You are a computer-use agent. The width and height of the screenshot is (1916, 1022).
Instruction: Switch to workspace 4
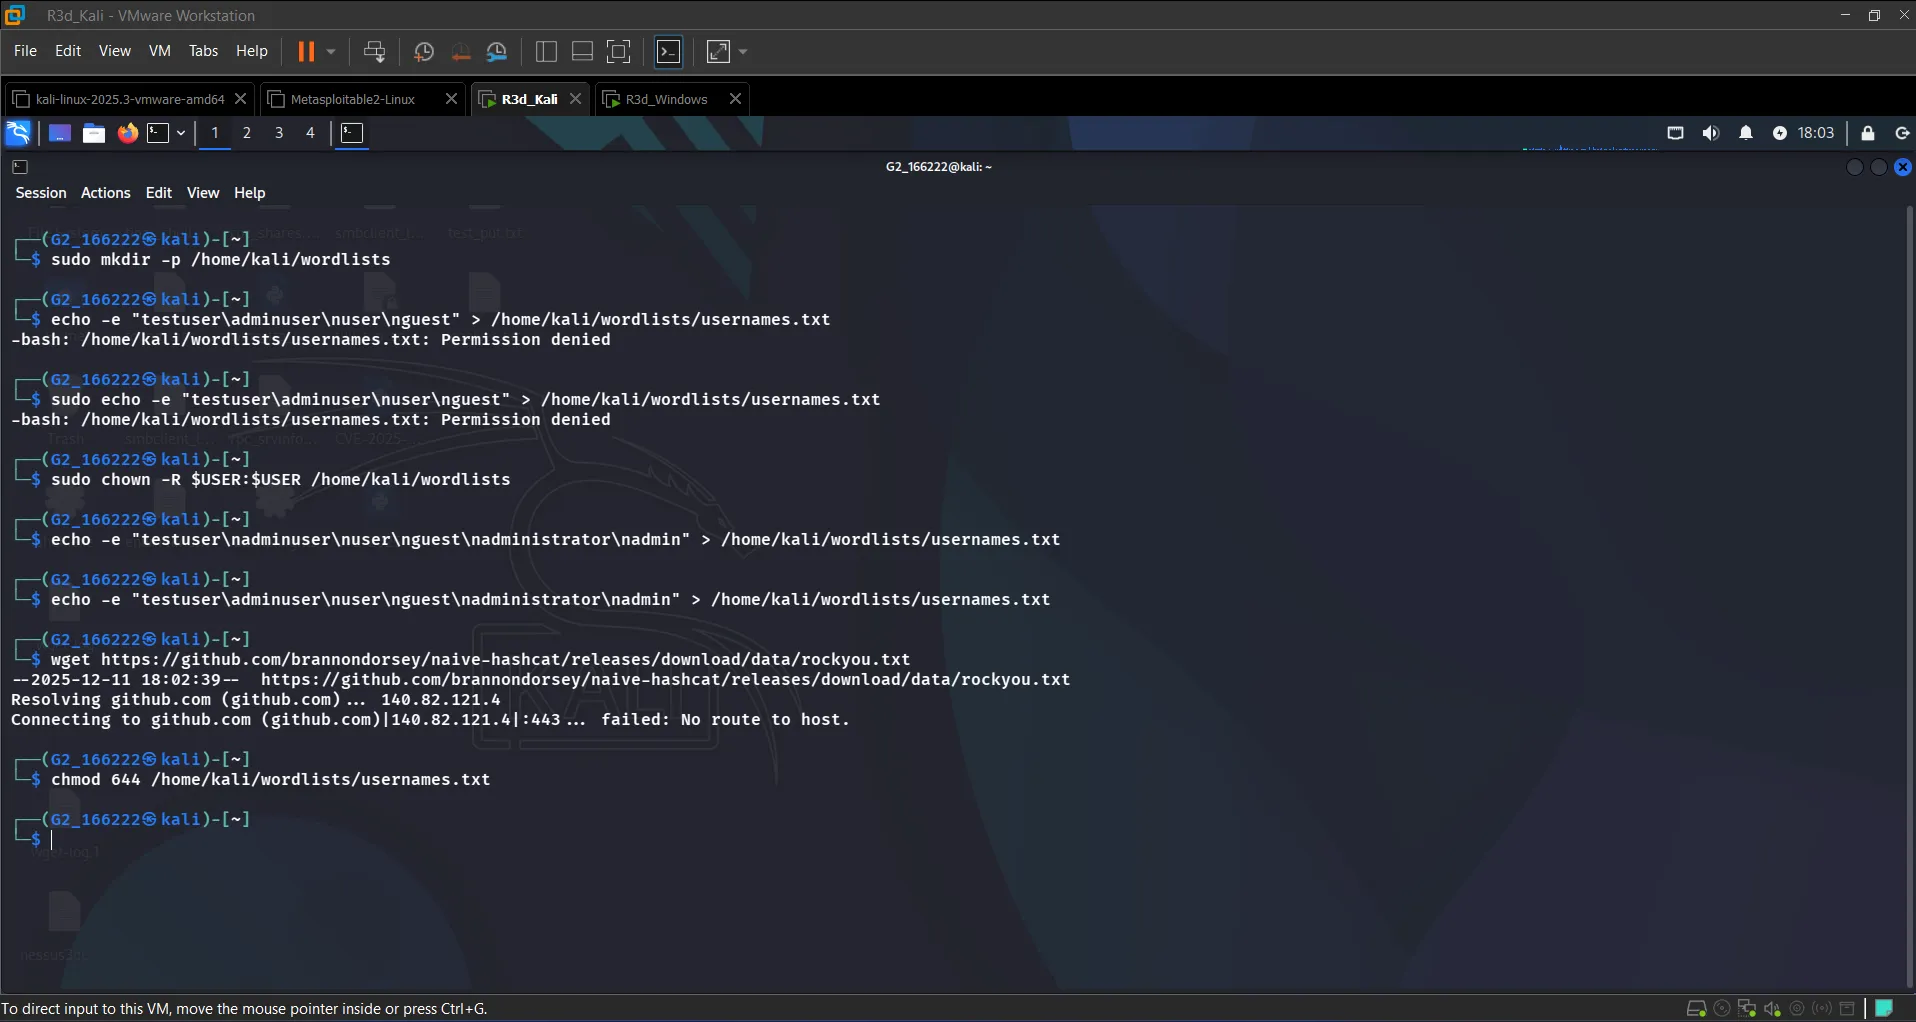tap(311, 133)
